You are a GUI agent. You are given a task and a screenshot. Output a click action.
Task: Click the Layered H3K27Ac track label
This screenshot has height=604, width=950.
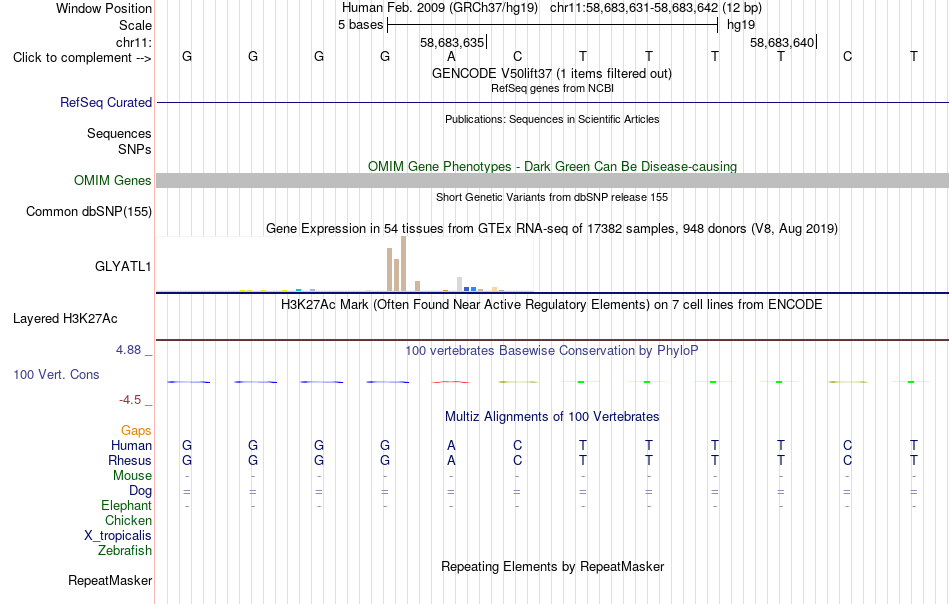pos(65,319)
